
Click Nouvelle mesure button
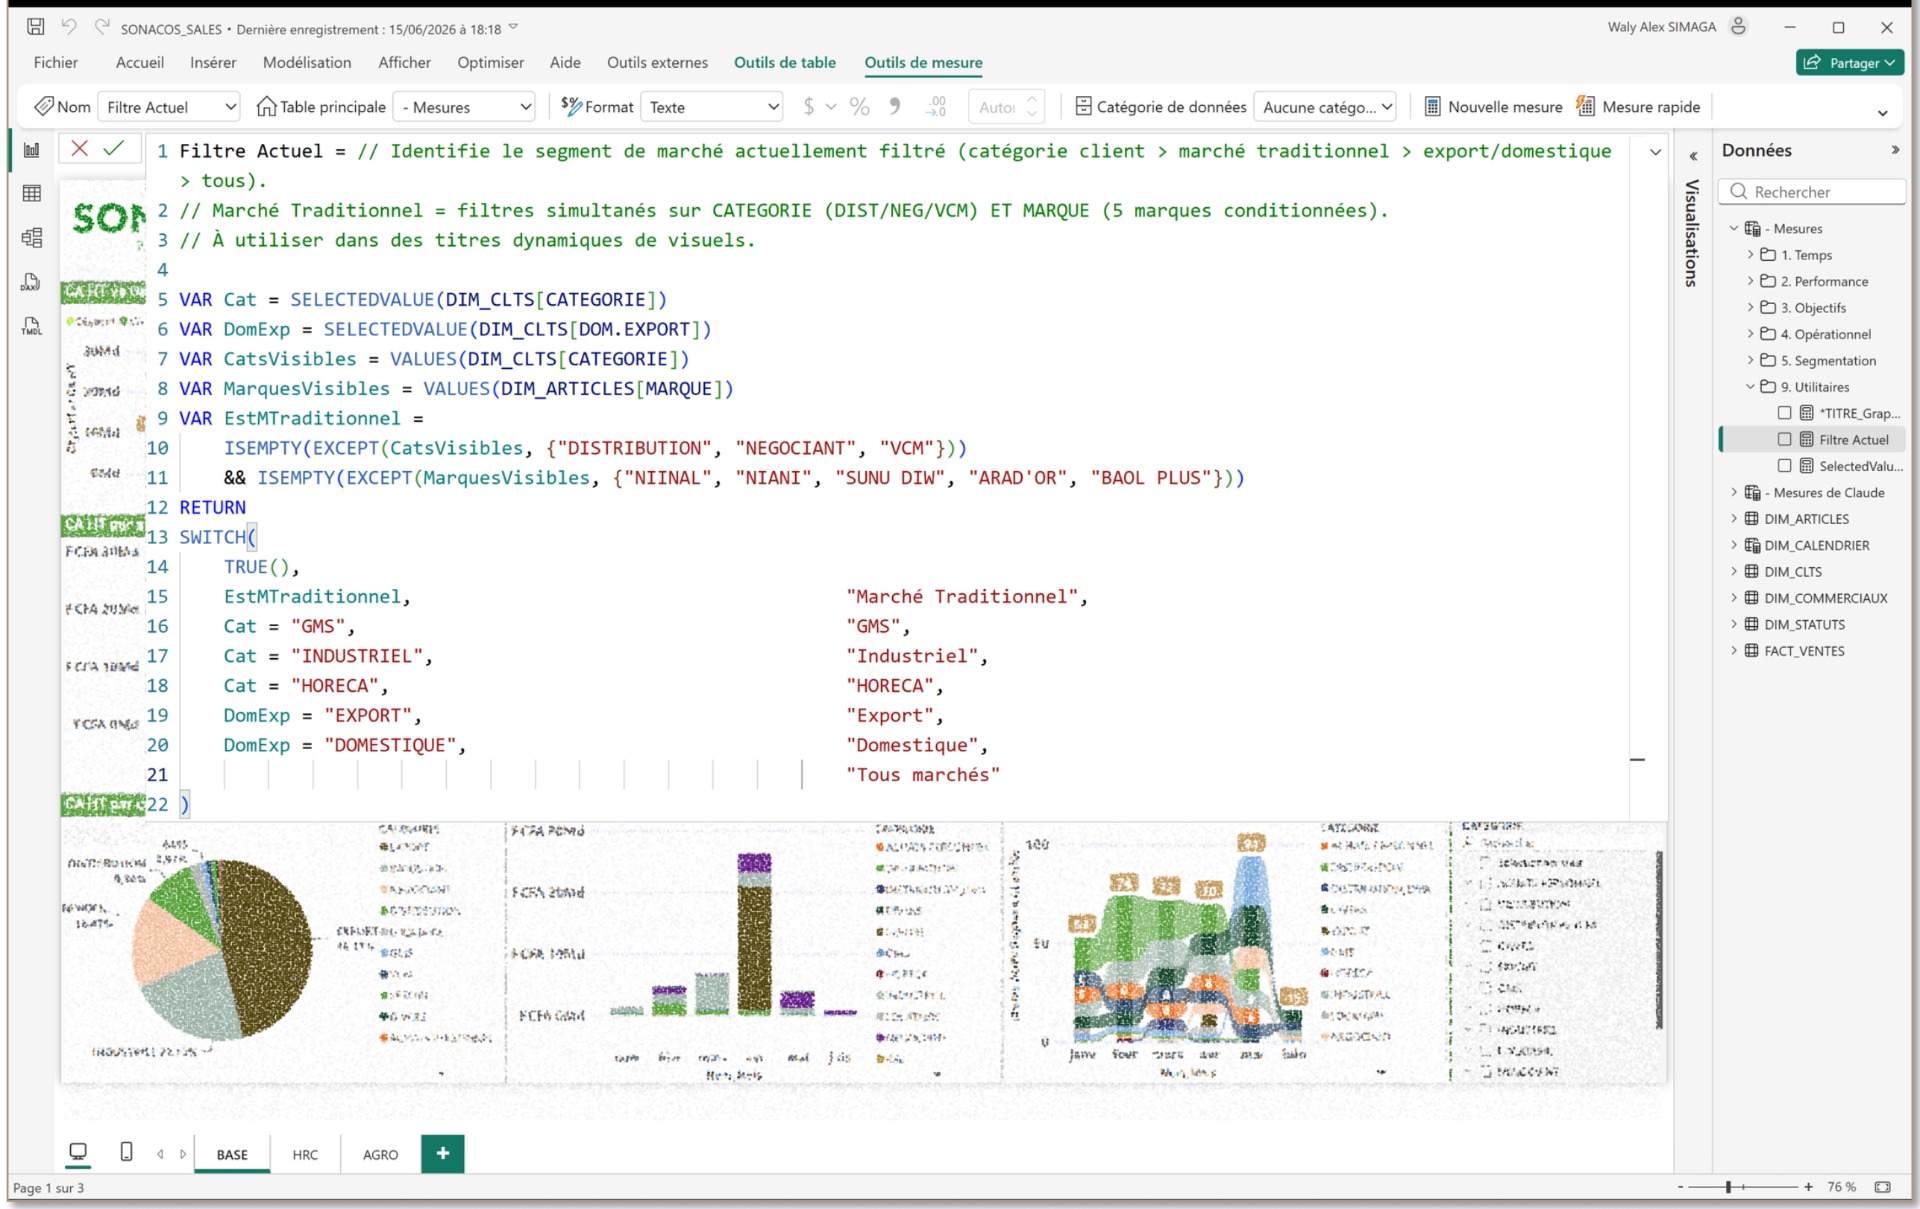[1493, 107]
